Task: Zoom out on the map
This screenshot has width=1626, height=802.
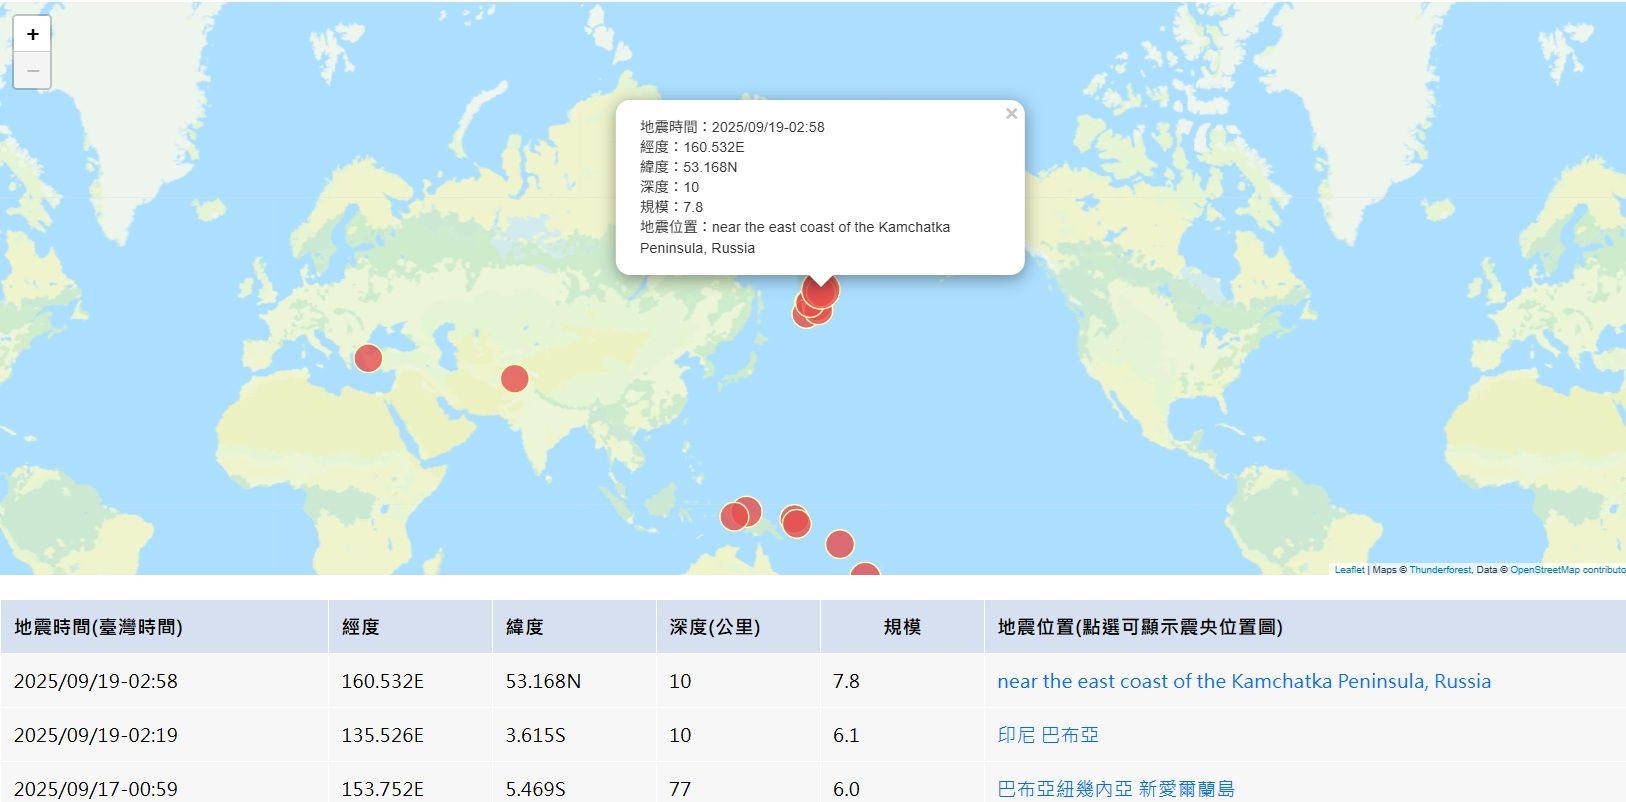Action: click(x=32, y=71)
